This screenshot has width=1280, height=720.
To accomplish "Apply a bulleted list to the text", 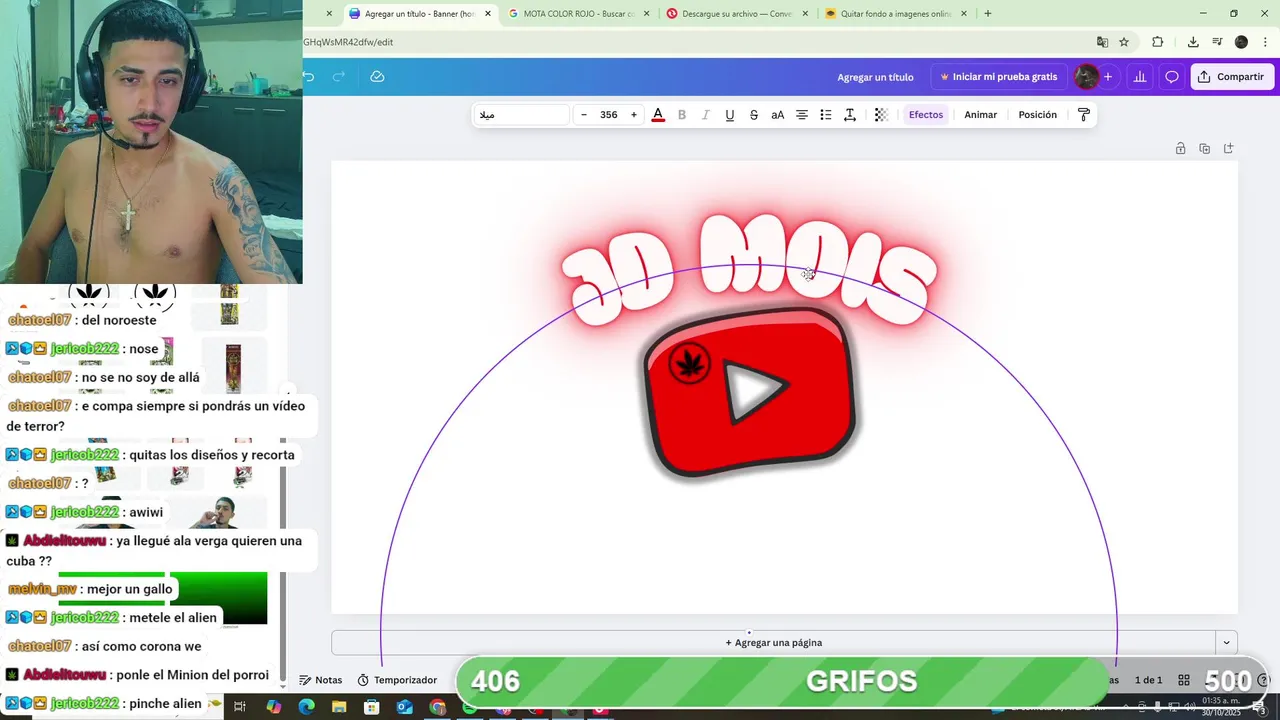I will pos(826,115).
